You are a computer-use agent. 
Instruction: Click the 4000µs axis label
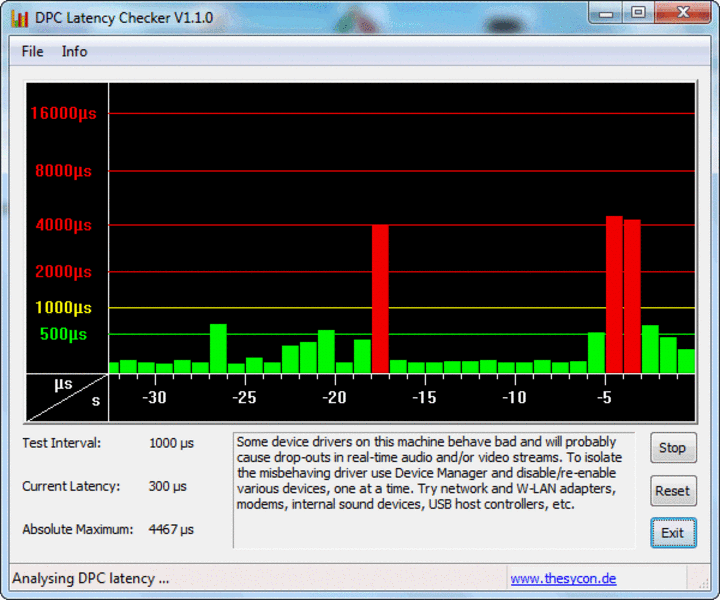[x=63, y=225]
